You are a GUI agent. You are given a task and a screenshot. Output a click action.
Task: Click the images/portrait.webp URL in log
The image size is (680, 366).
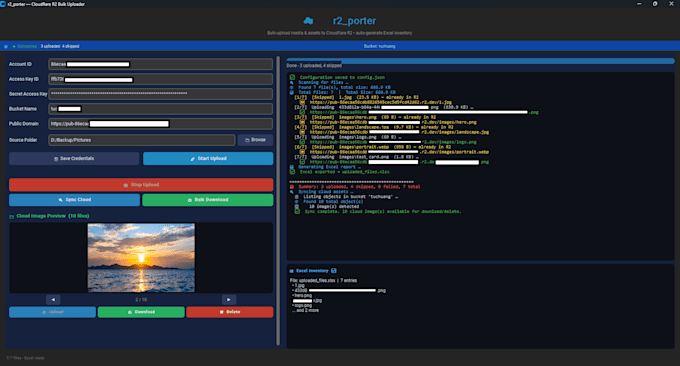click(x=399, y=152)
